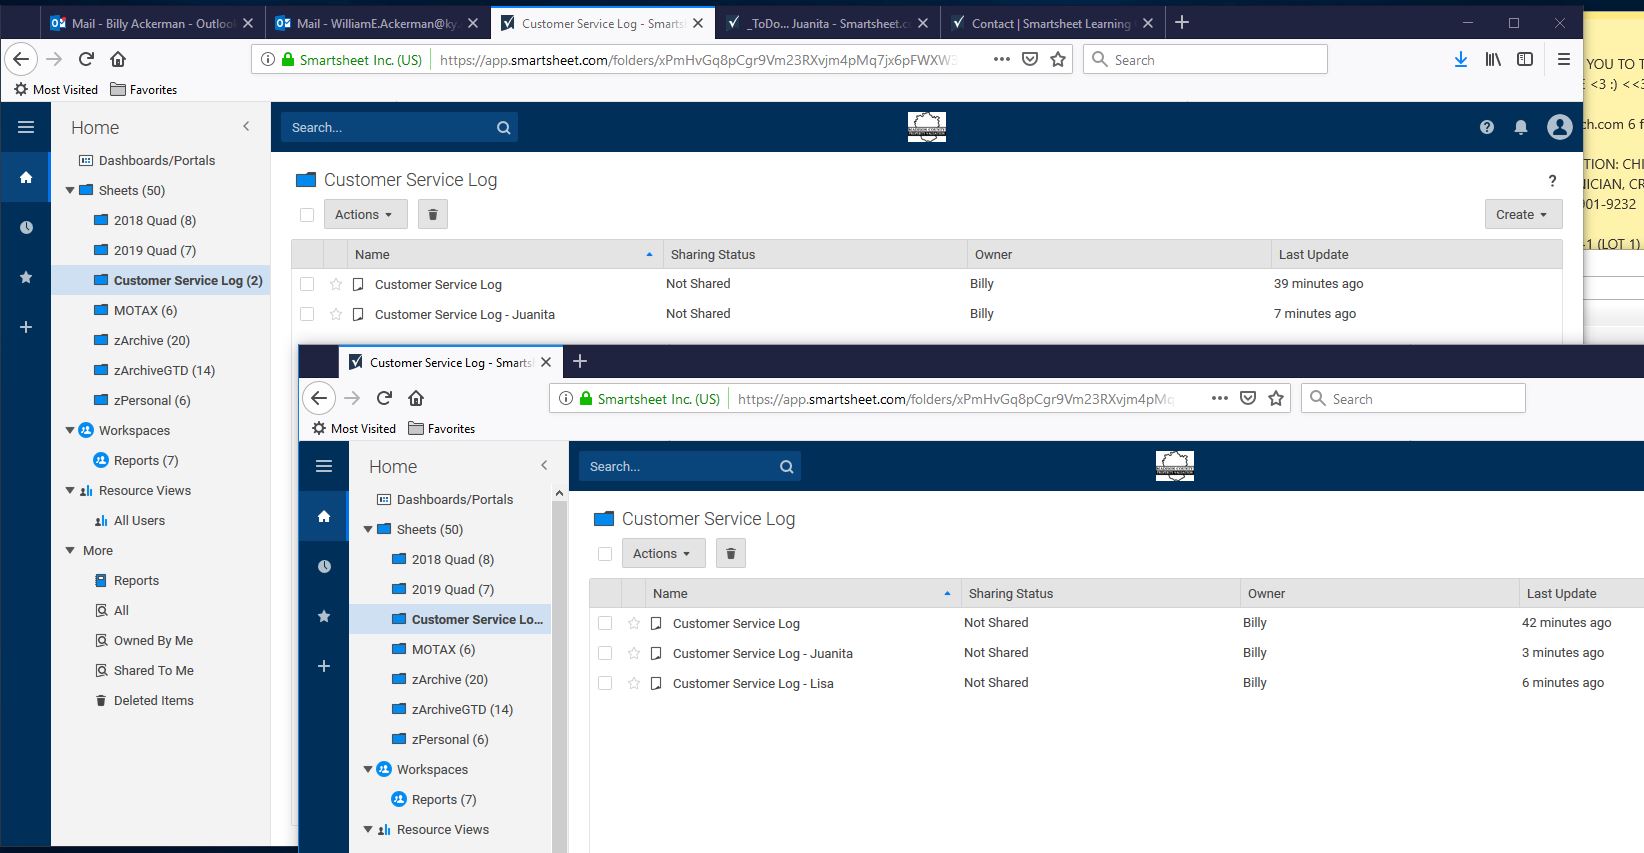The height and width of the screenshot is (853, 1644).
Task: Click Firefox Search box in front window
Action: [x=1413, y=398]
